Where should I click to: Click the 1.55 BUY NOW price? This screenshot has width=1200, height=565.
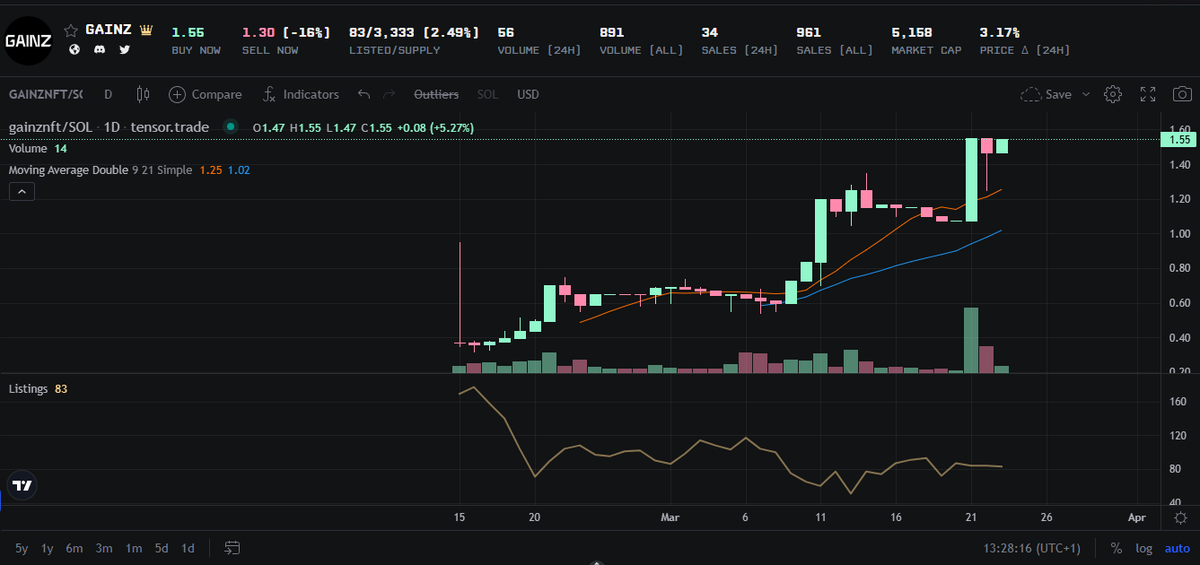tap(188, 32)
